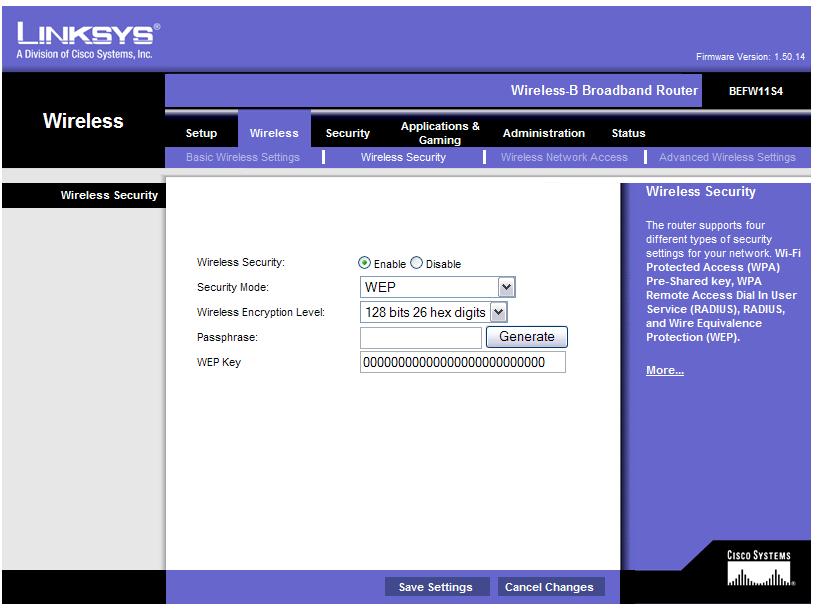Open Wireless Network Access sub-tab

click(564, 157)
